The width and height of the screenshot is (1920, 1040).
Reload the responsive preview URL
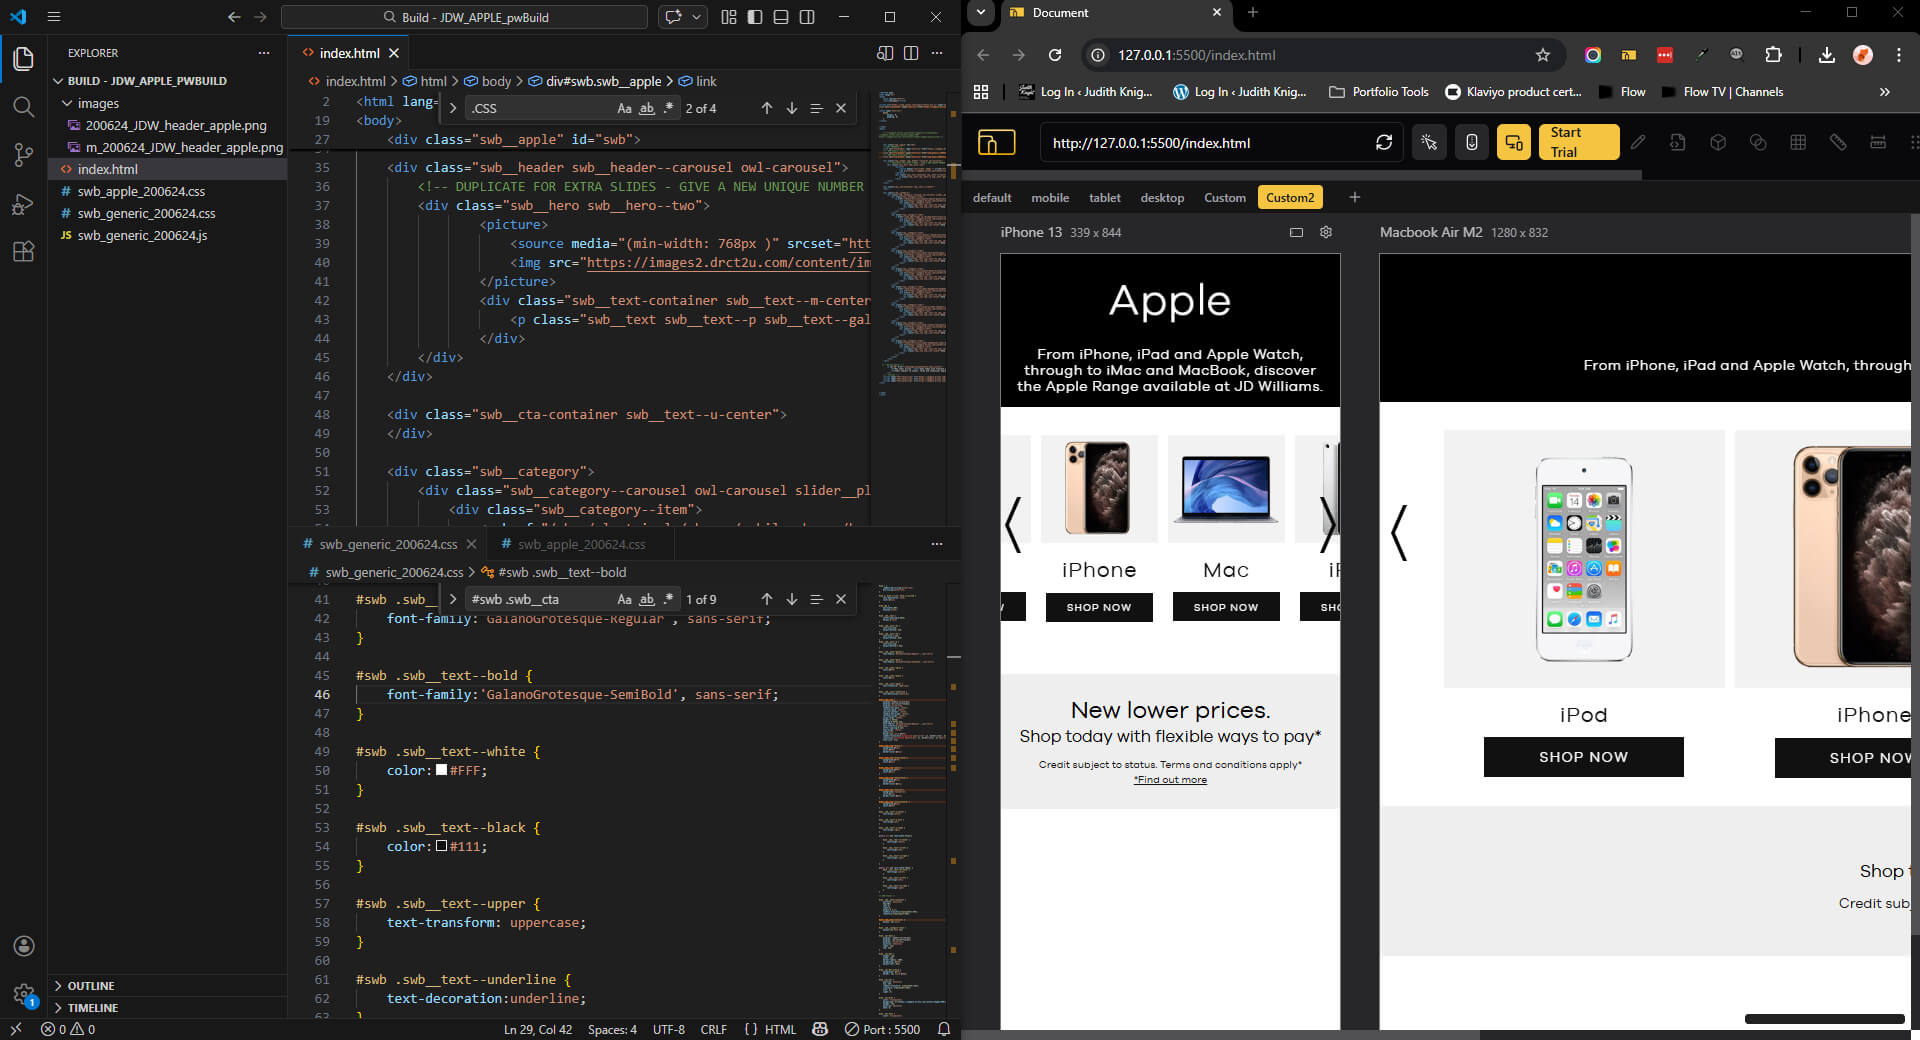click(1384, 143)
